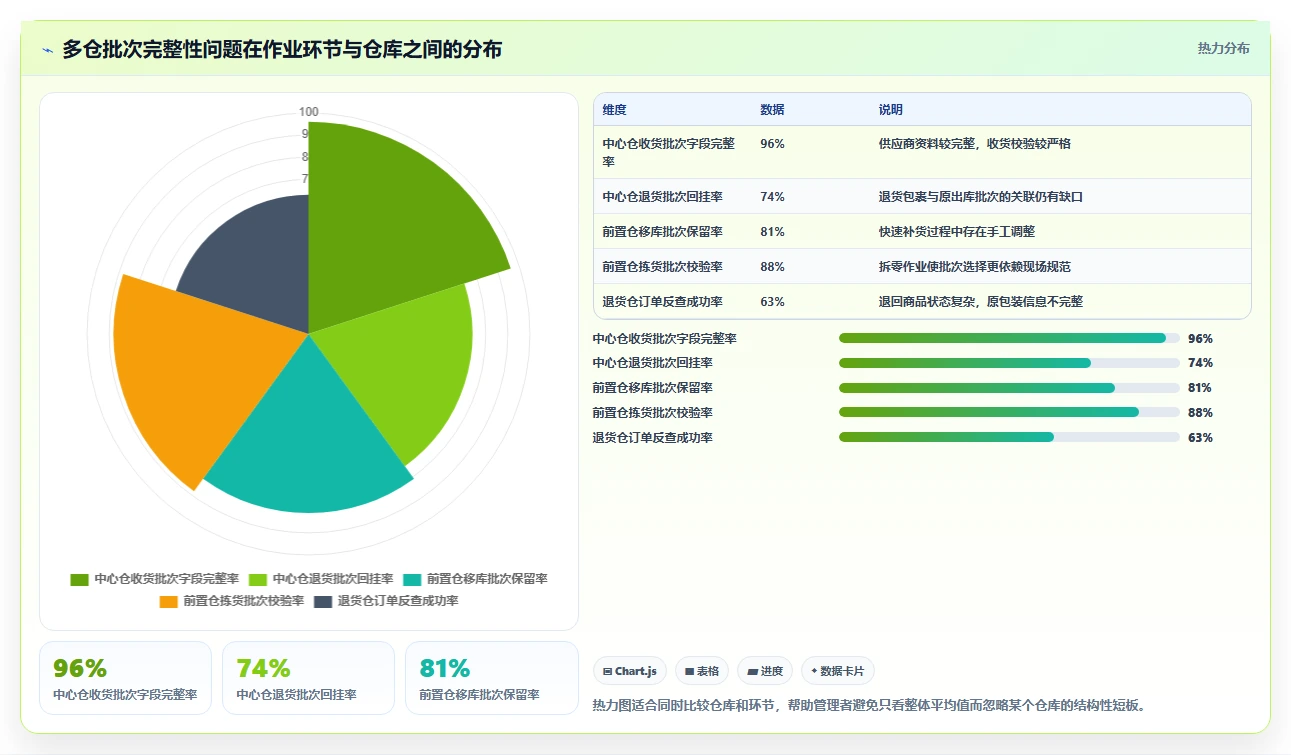This screenshot has width=1291, height=755.
Task: Click table value 96%
Action: tap(772, 144)
